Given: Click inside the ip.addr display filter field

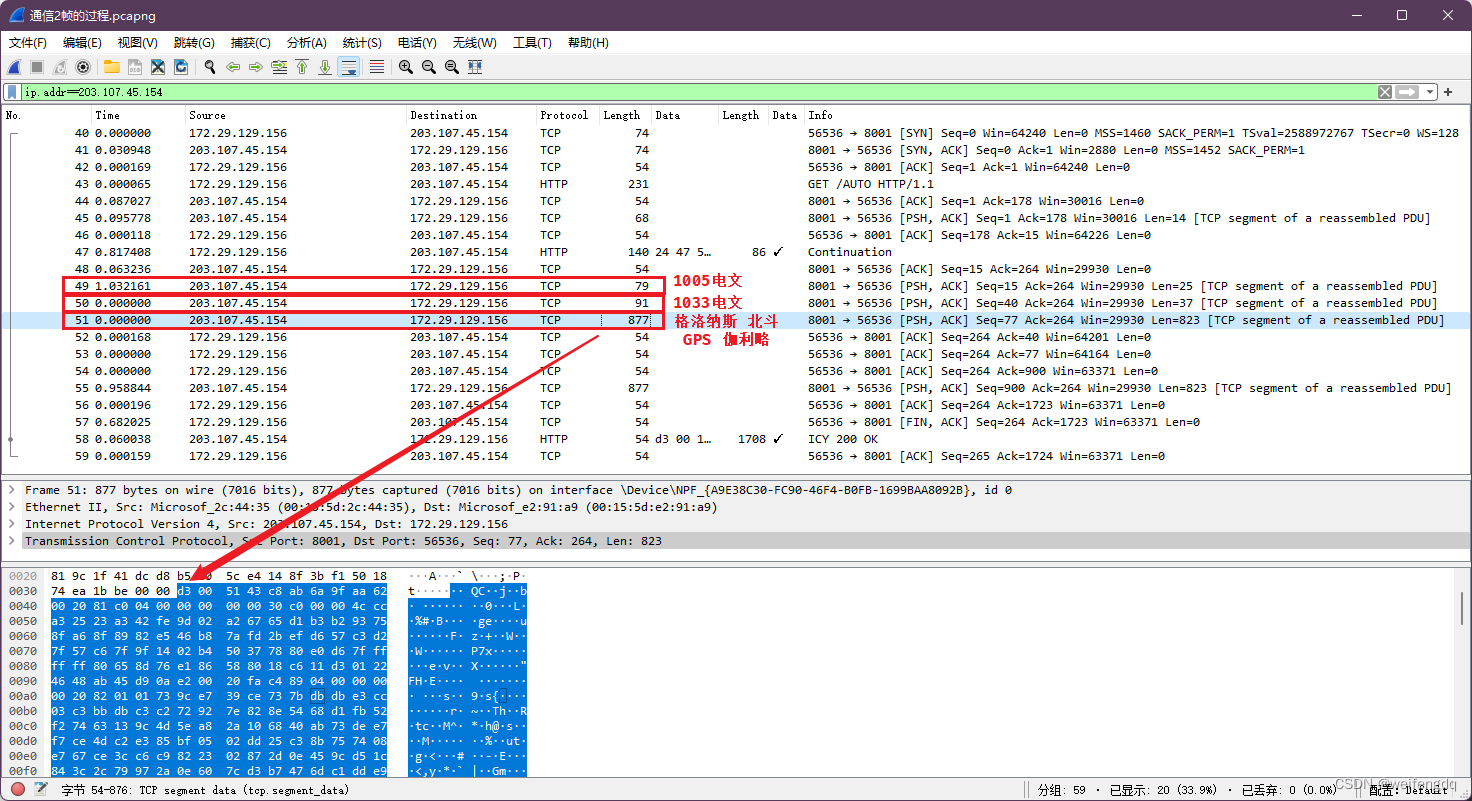Looking at the screenshot, I should pyautogui.click(x=400, y=91).
